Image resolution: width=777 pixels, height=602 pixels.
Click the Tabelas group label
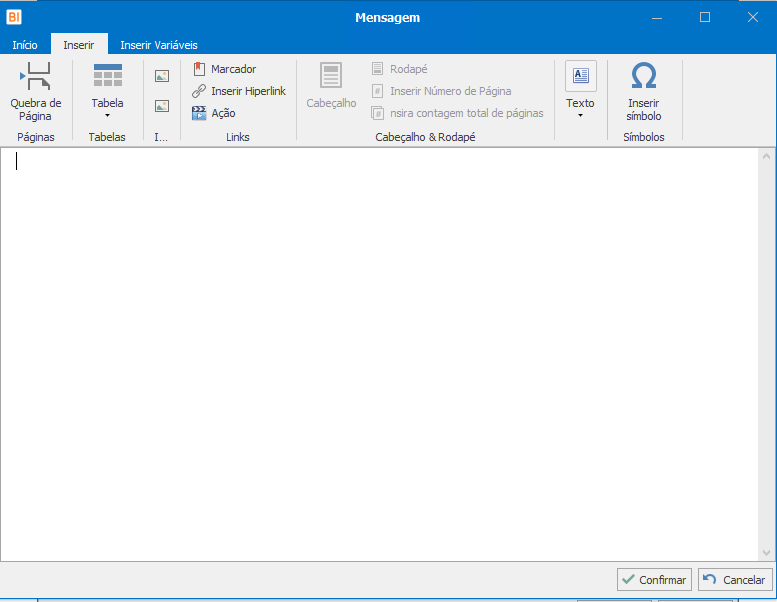point(107,137)
